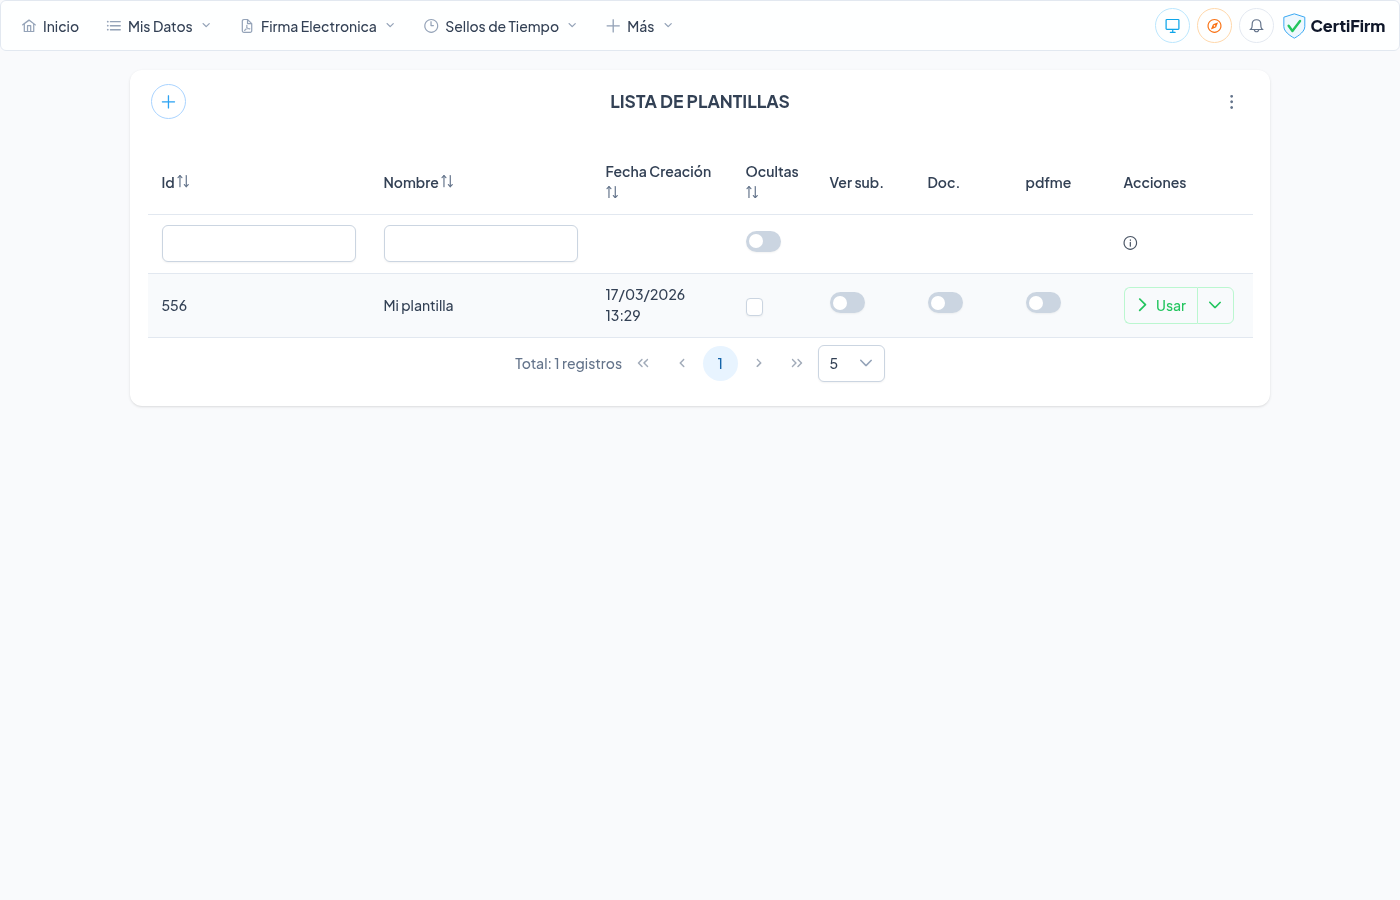Click the plus icon to add a template
The height and width of the screenshot is (900, 1400).
pyautogui.click(x=168, y=102)
